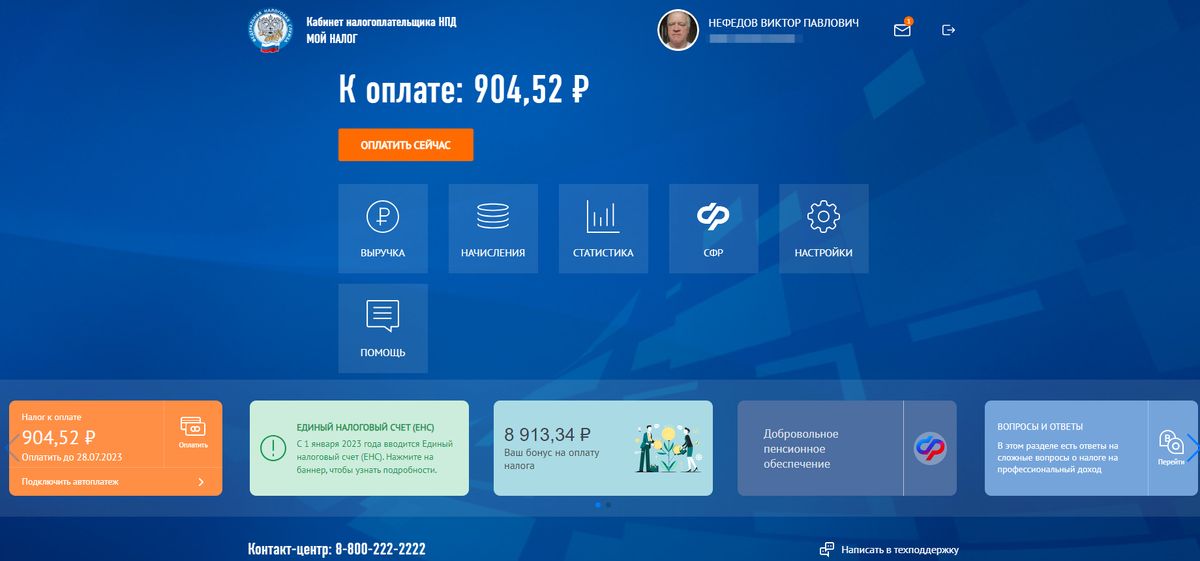Open the user profile photo avatar

(x=677, y=30)
